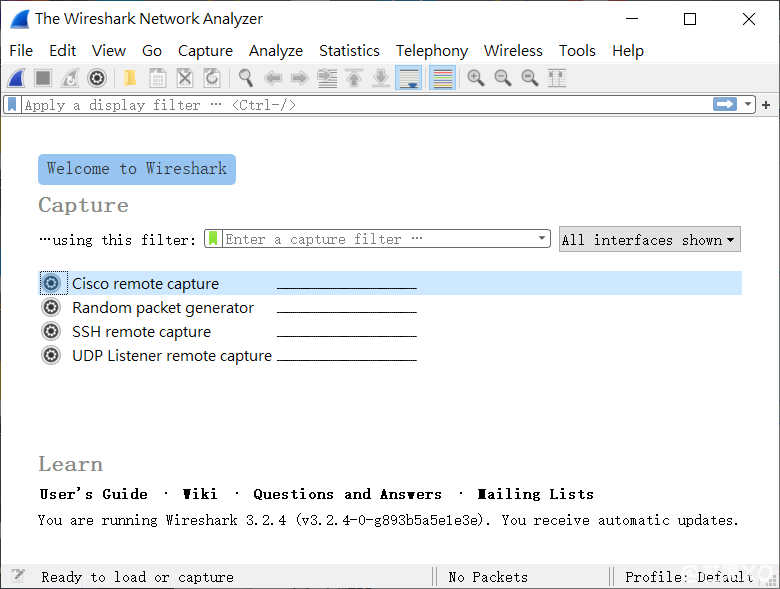Apply display filter arrow button
780x589 pixels.
point(725,104)
